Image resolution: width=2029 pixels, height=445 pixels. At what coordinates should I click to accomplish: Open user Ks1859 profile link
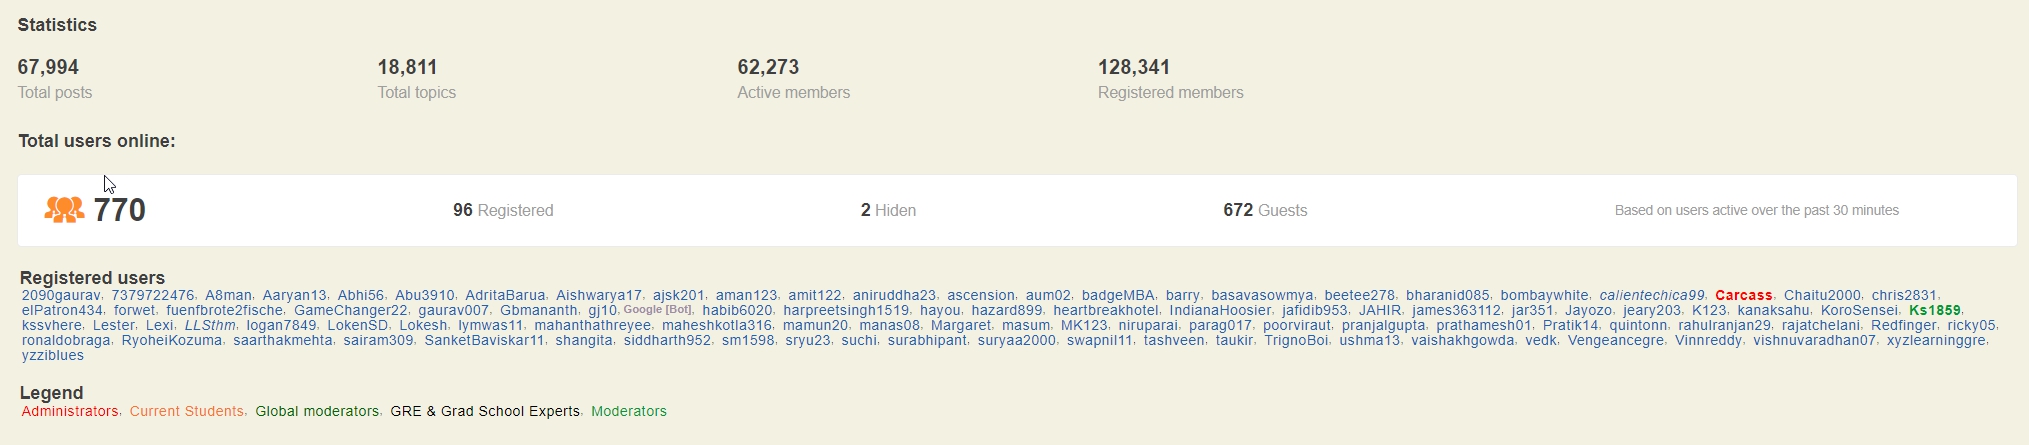(1935, 310)
